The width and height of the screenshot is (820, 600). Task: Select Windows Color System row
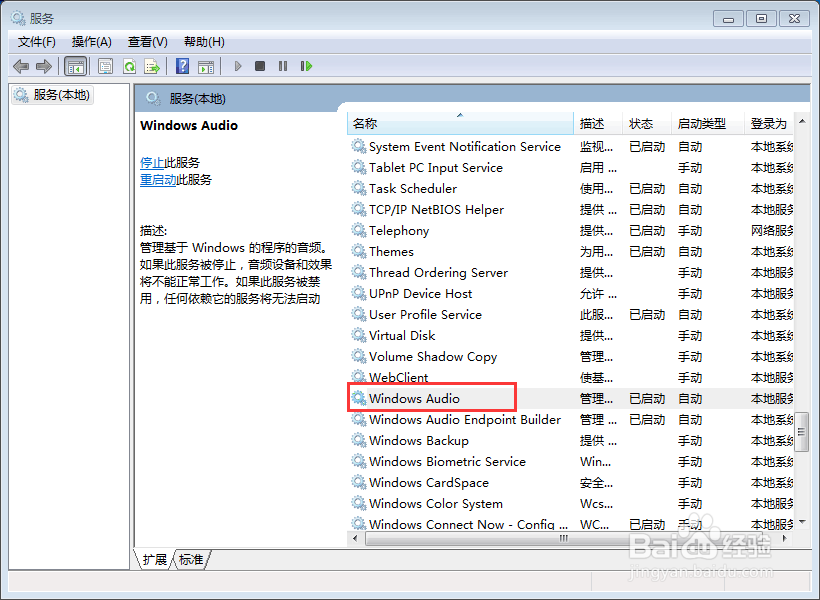[x=571, y=503]
